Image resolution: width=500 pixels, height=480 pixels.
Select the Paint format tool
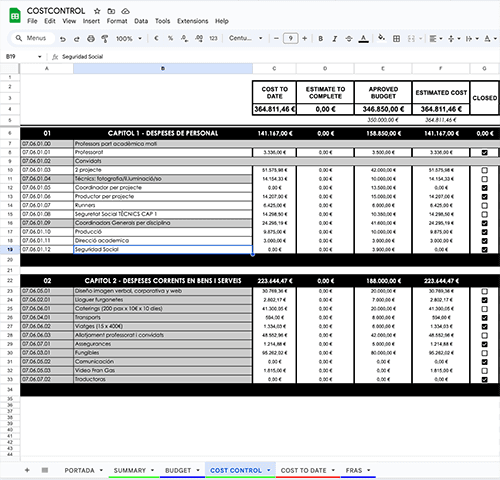point(105,39)
